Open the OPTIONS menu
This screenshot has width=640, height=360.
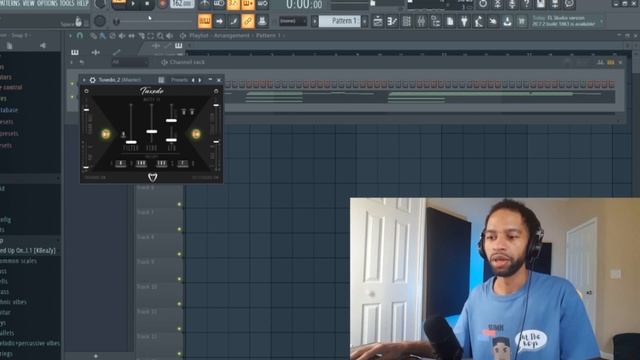tap(47, 3)
